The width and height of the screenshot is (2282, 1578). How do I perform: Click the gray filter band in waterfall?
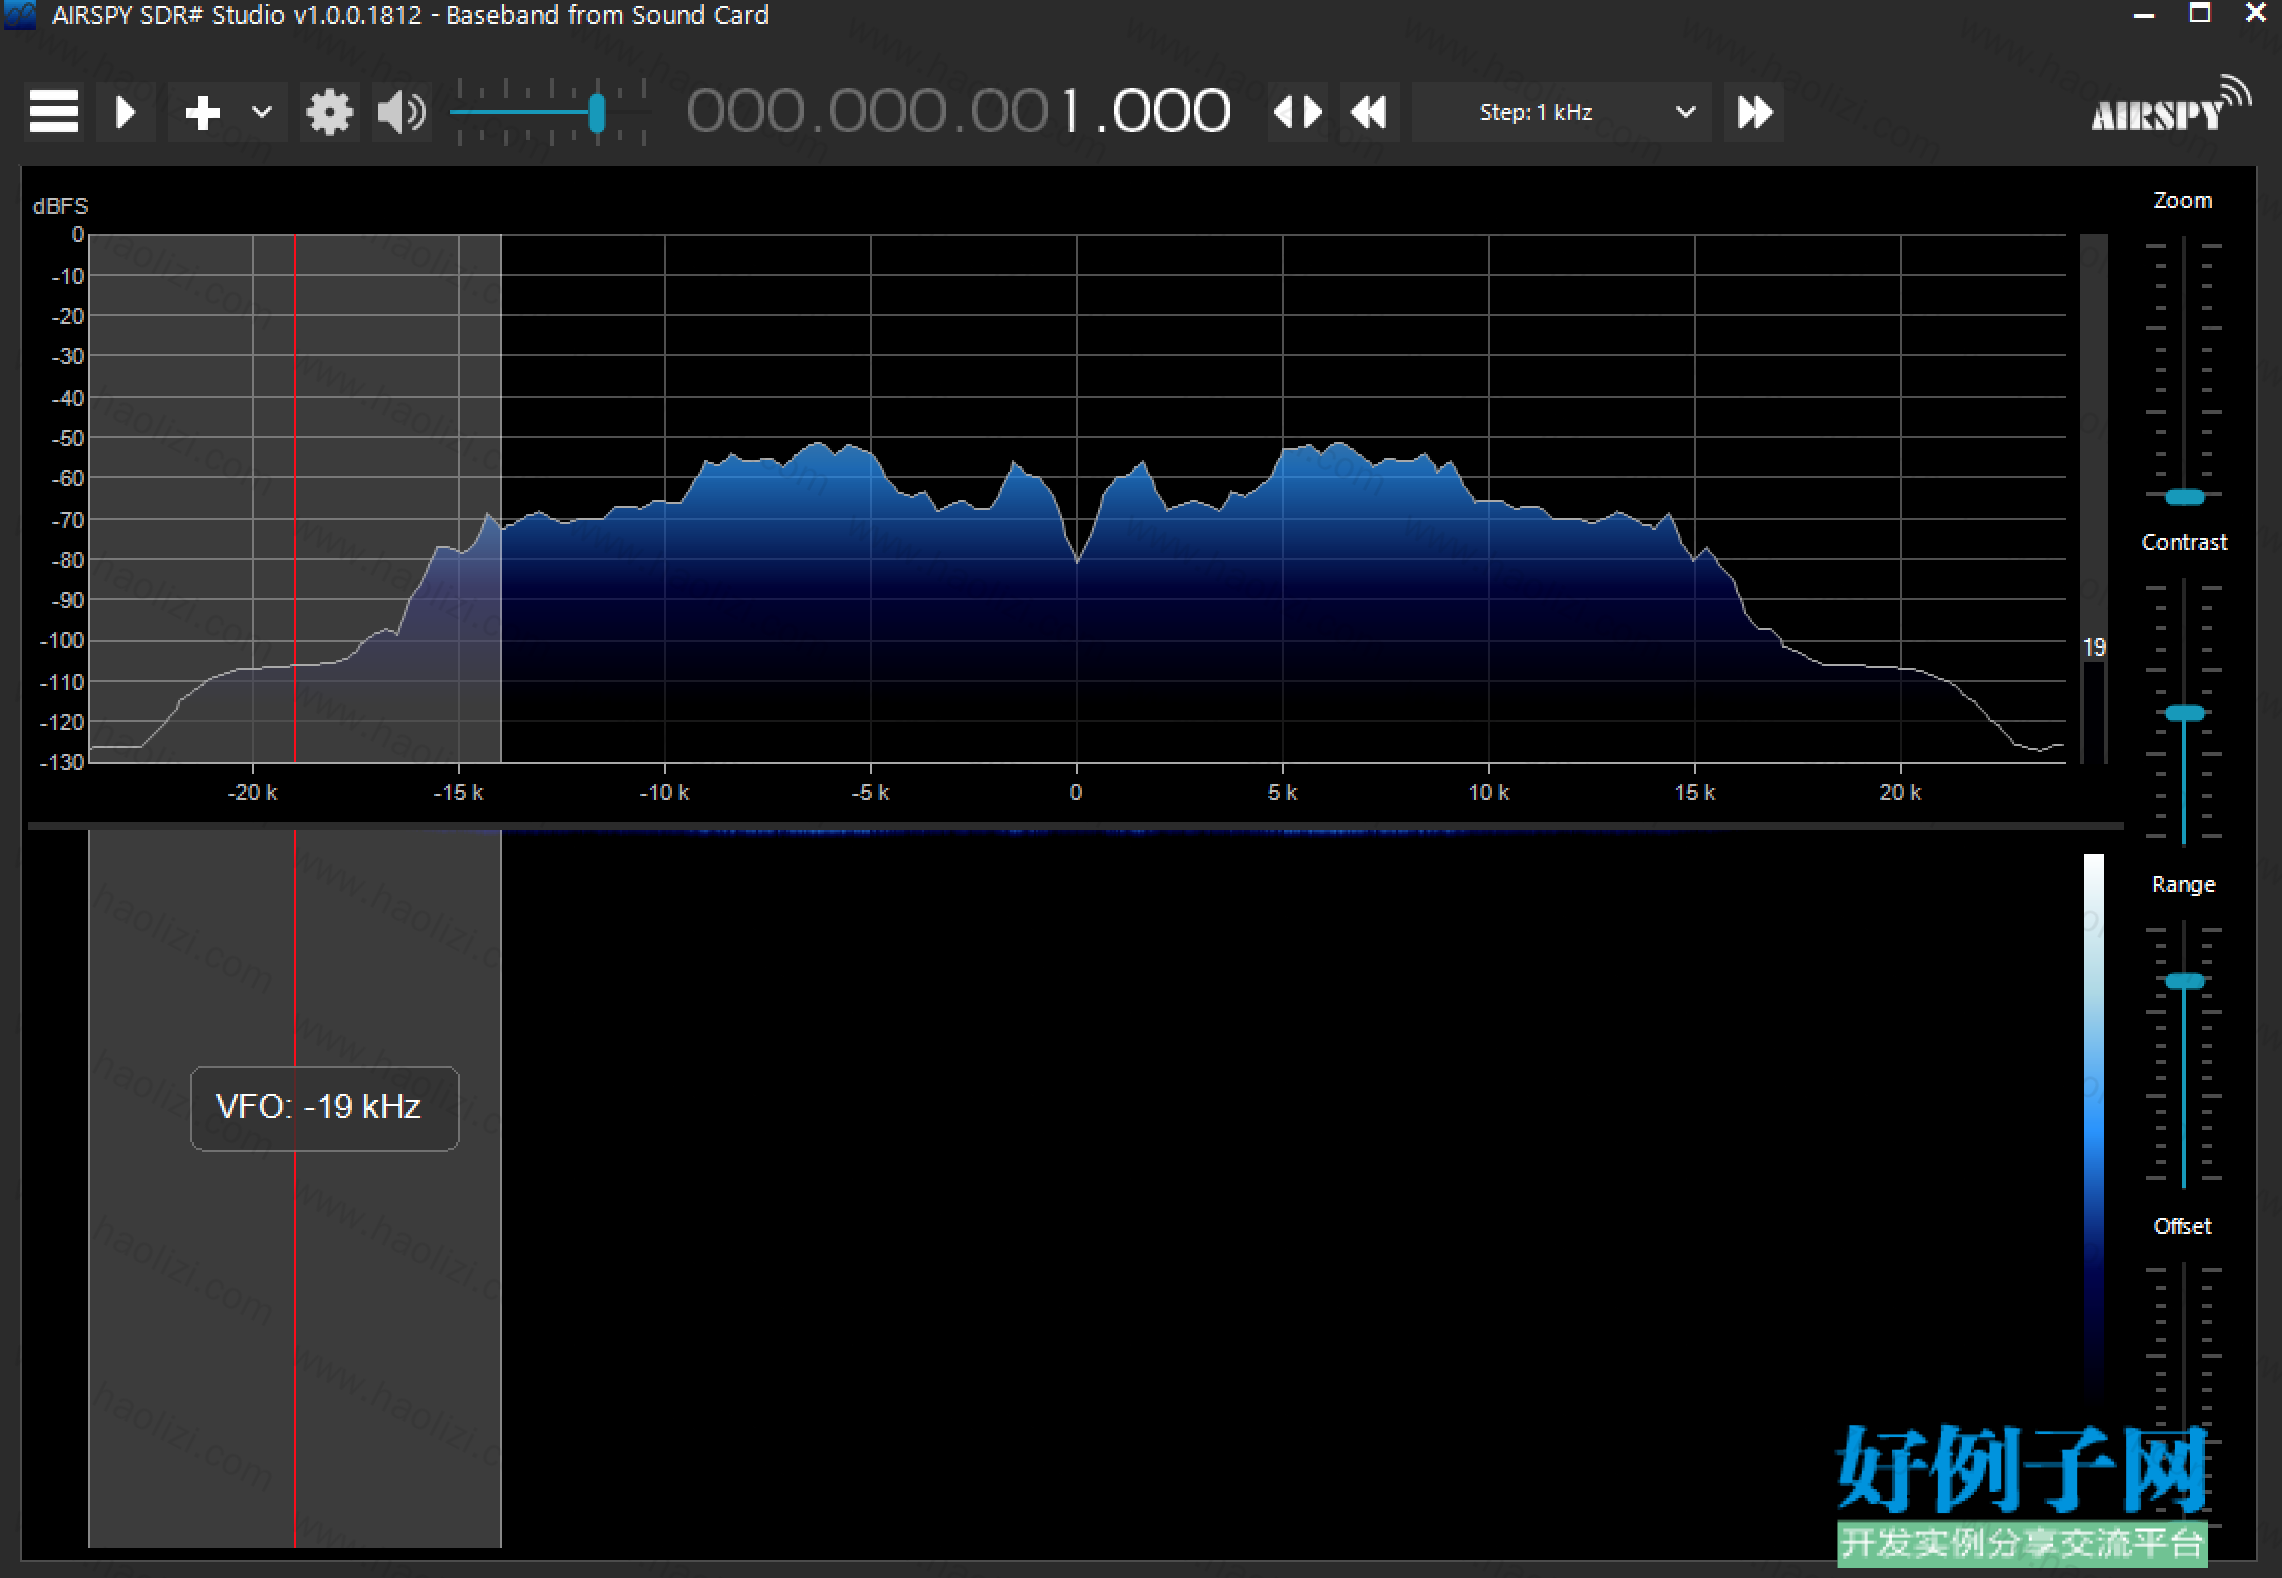coord(295,1190)
